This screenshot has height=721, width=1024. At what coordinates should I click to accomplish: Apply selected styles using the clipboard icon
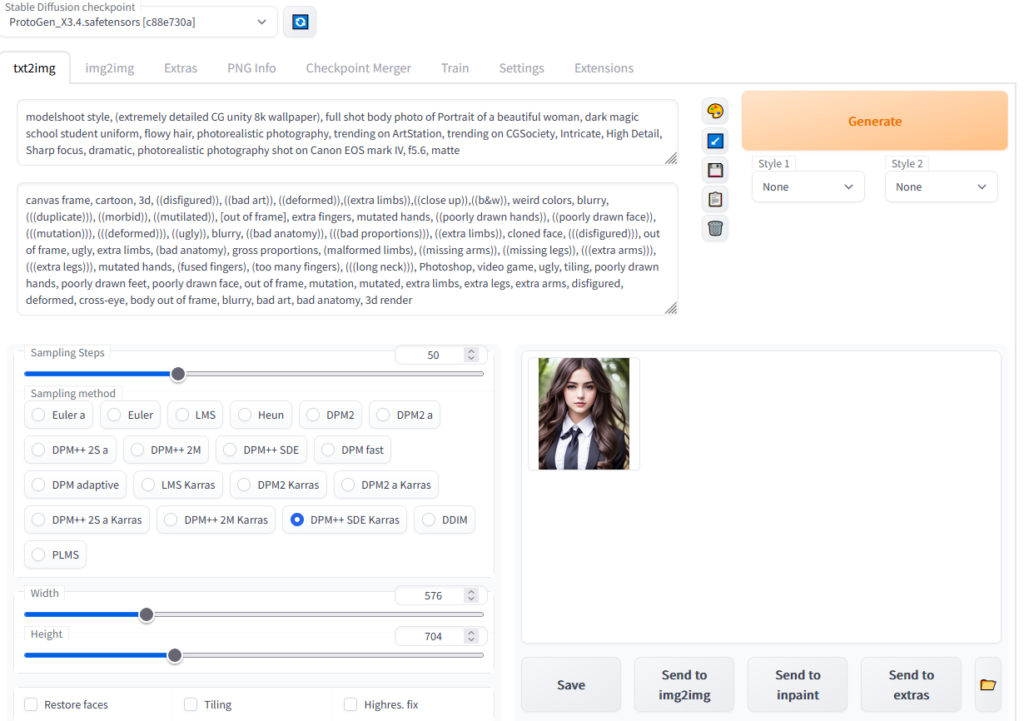pos(715,198)
